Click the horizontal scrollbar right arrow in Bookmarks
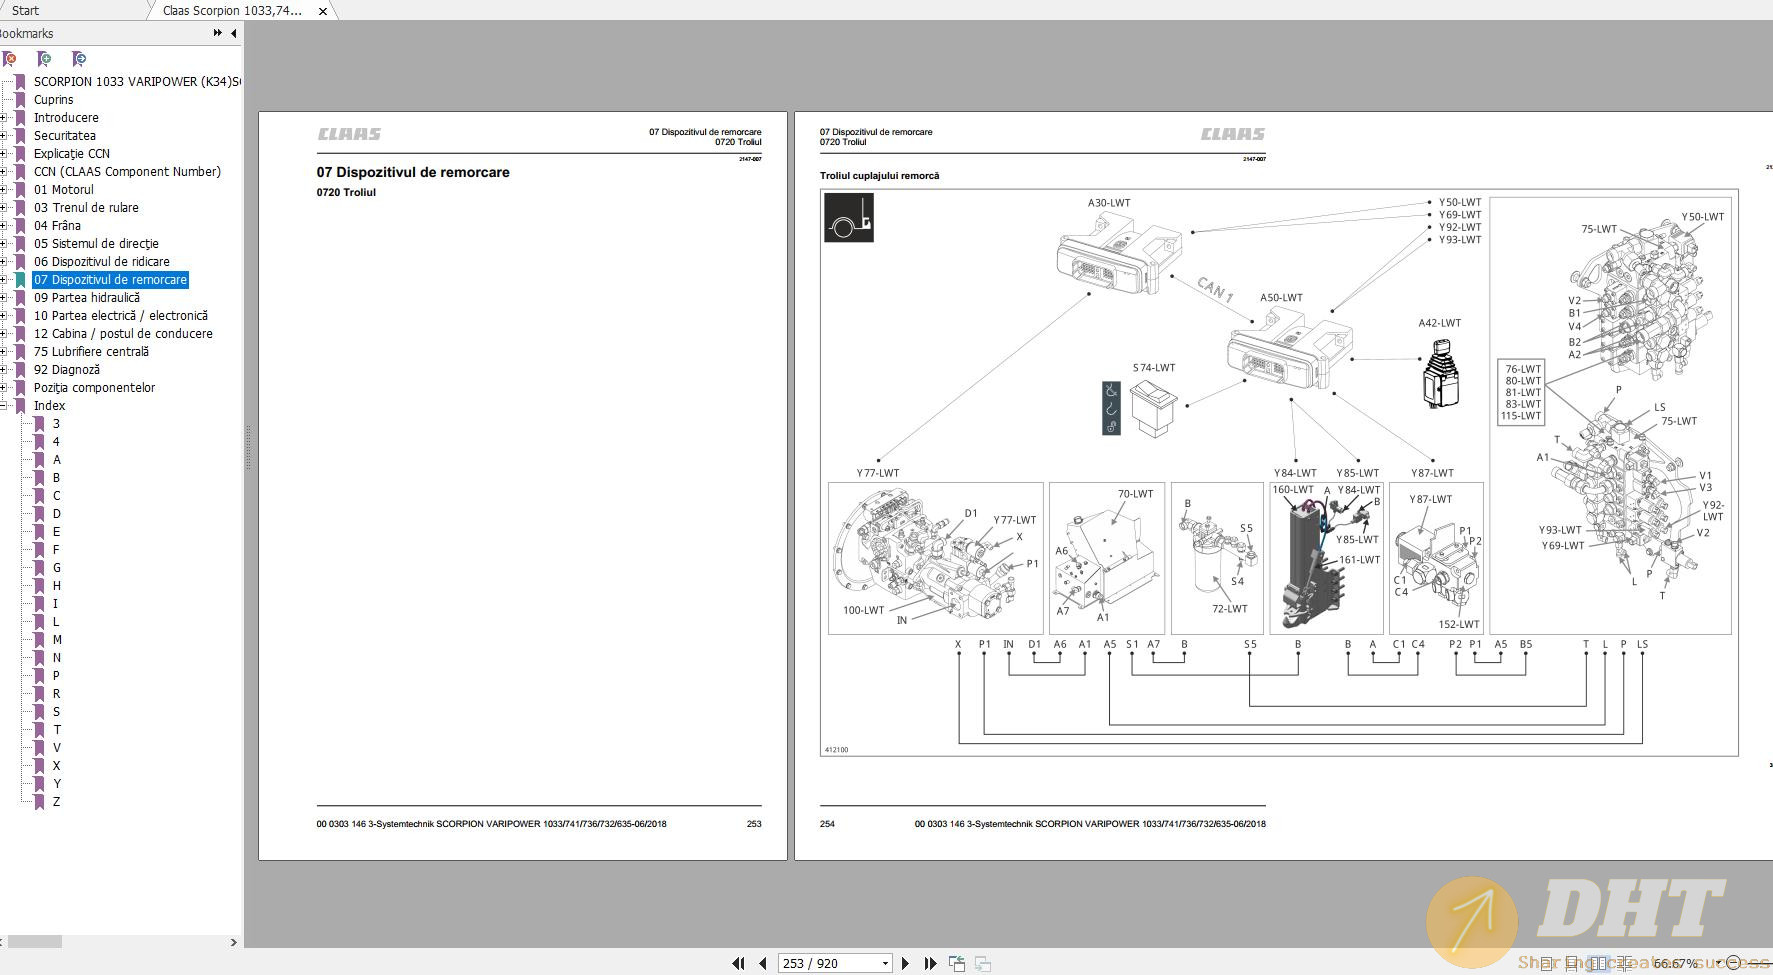The height and width of the screenshot is (975, 1773). 234,942
